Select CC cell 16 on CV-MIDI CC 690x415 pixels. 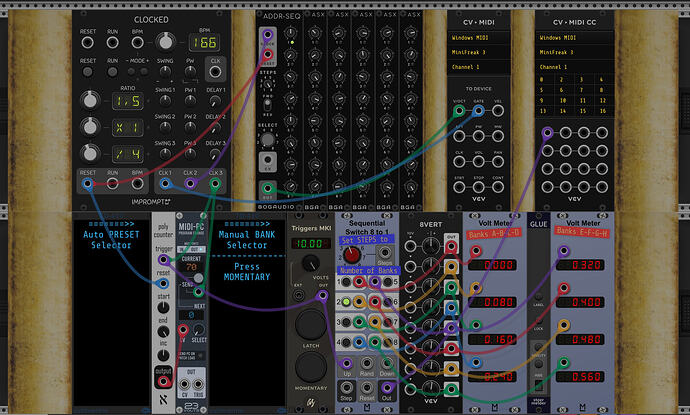click(603, 111)
